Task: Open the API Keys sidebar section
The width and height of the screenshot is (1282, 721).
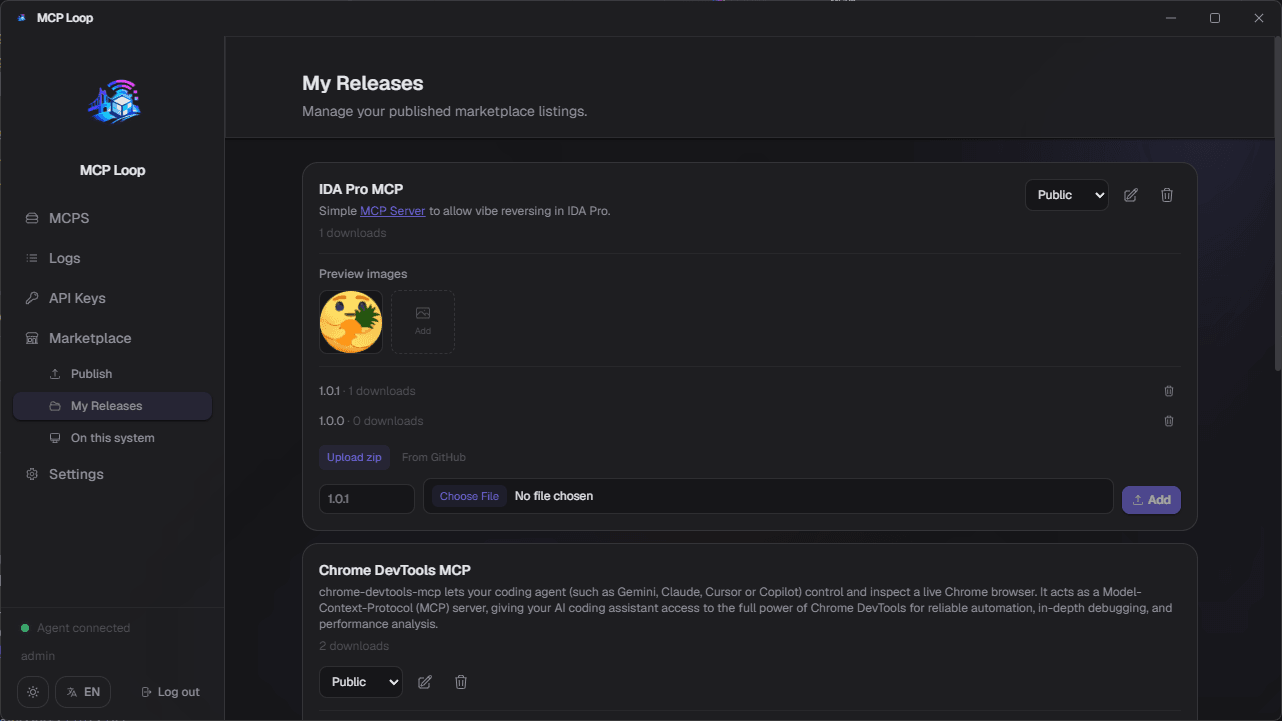Action: click(112, 298)
